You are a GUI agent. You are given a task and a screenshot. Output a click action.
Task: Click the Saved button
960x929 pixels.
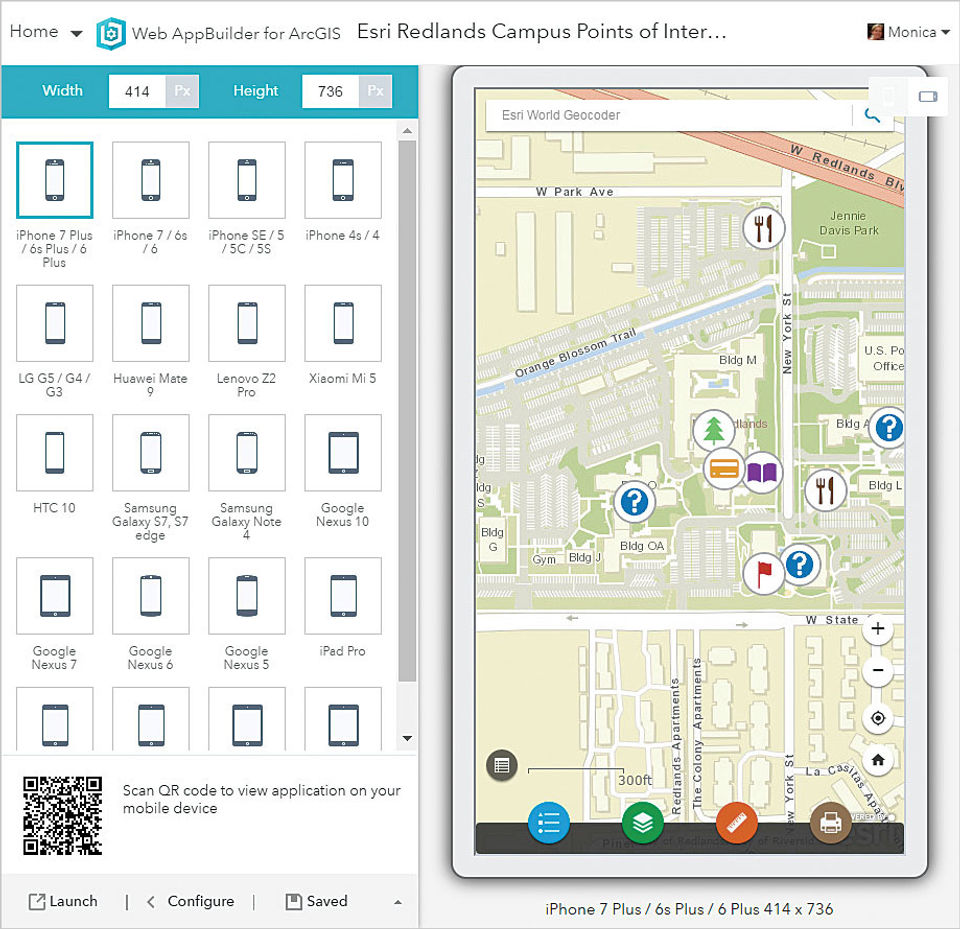pyautogui.click(x=317, y=901)
